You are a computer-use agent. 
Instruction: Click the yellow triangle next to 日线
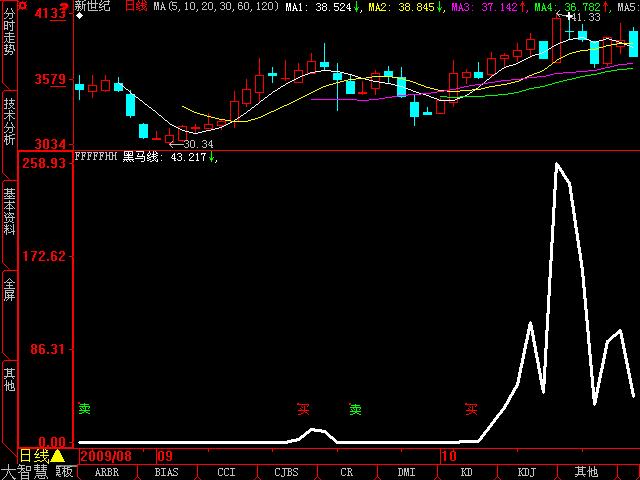point(58,456)
